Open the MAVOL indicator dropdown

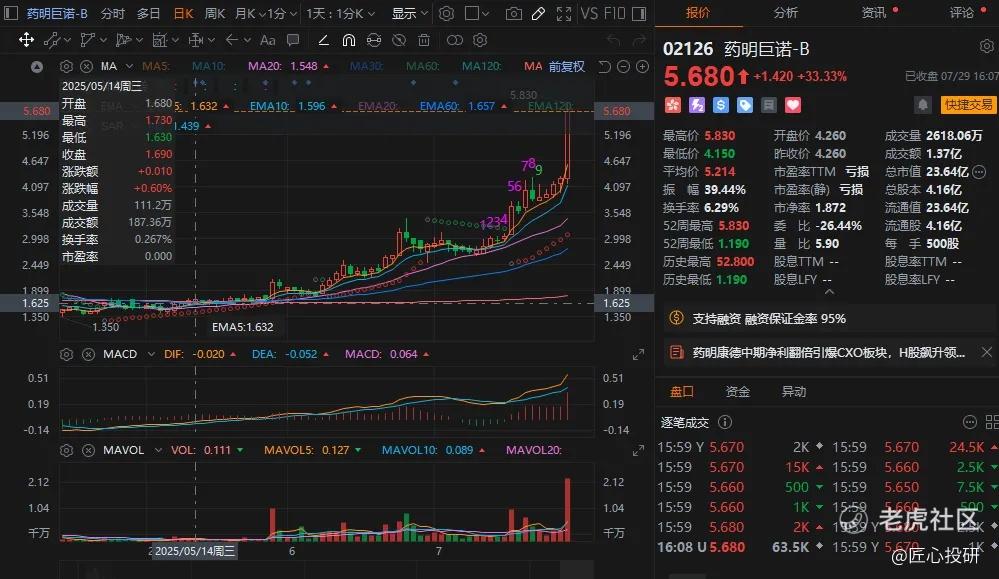[x=158, y=450]
